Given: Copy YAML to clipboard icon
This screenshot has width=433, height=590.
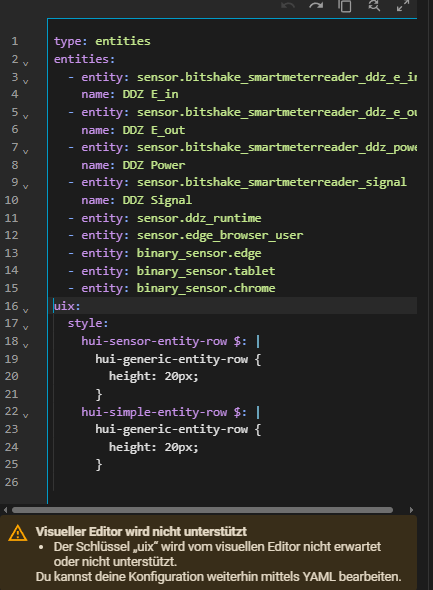Looking at the screenshot, I should (x=345, y=6).
